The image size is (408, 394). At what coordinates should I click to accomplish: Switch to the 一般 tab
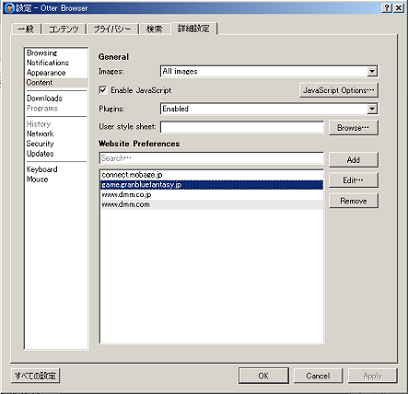tap(26, 29)
